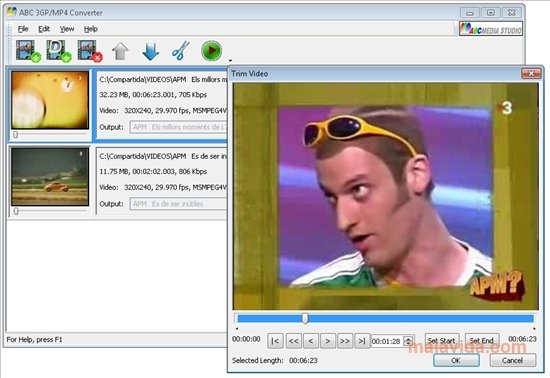
Task: Click the Trim Video seek slider handle
Action: click(305, 318)
